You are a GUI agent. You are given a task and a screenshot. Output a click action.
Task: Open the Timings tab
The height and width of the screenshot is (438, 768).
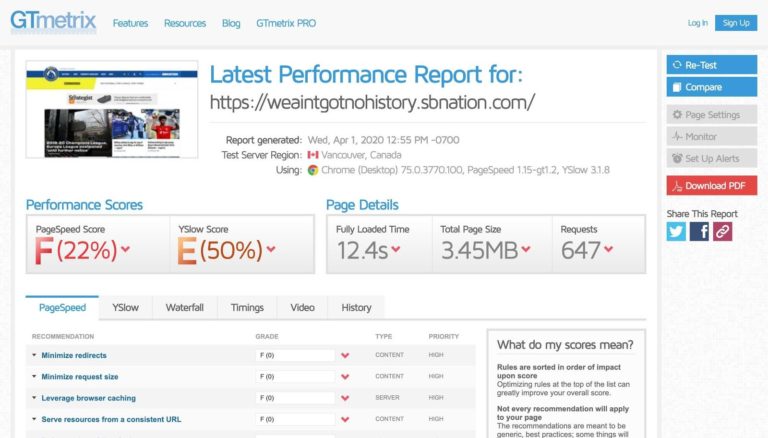[247, 308]
